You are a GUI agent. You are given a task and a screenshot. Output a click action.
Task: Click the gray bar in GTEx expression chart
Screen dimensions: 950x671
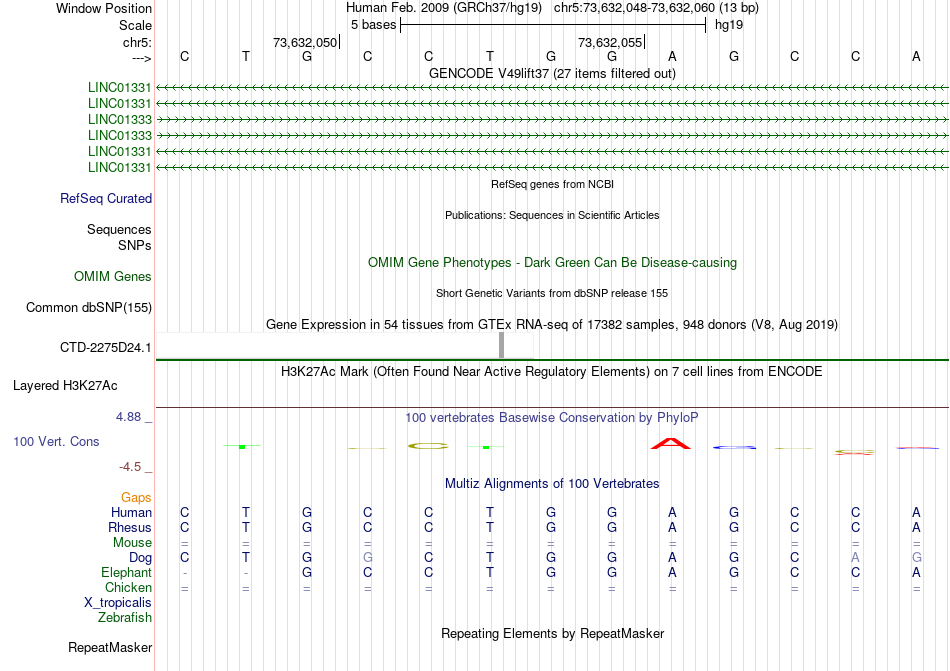pos(501,345)
